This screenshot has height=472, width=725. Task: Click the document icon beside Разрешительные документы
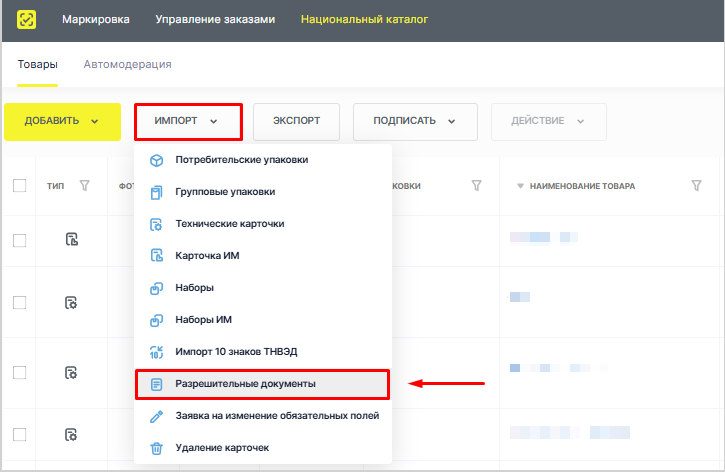pyautogui.click(x=157, y=384)
